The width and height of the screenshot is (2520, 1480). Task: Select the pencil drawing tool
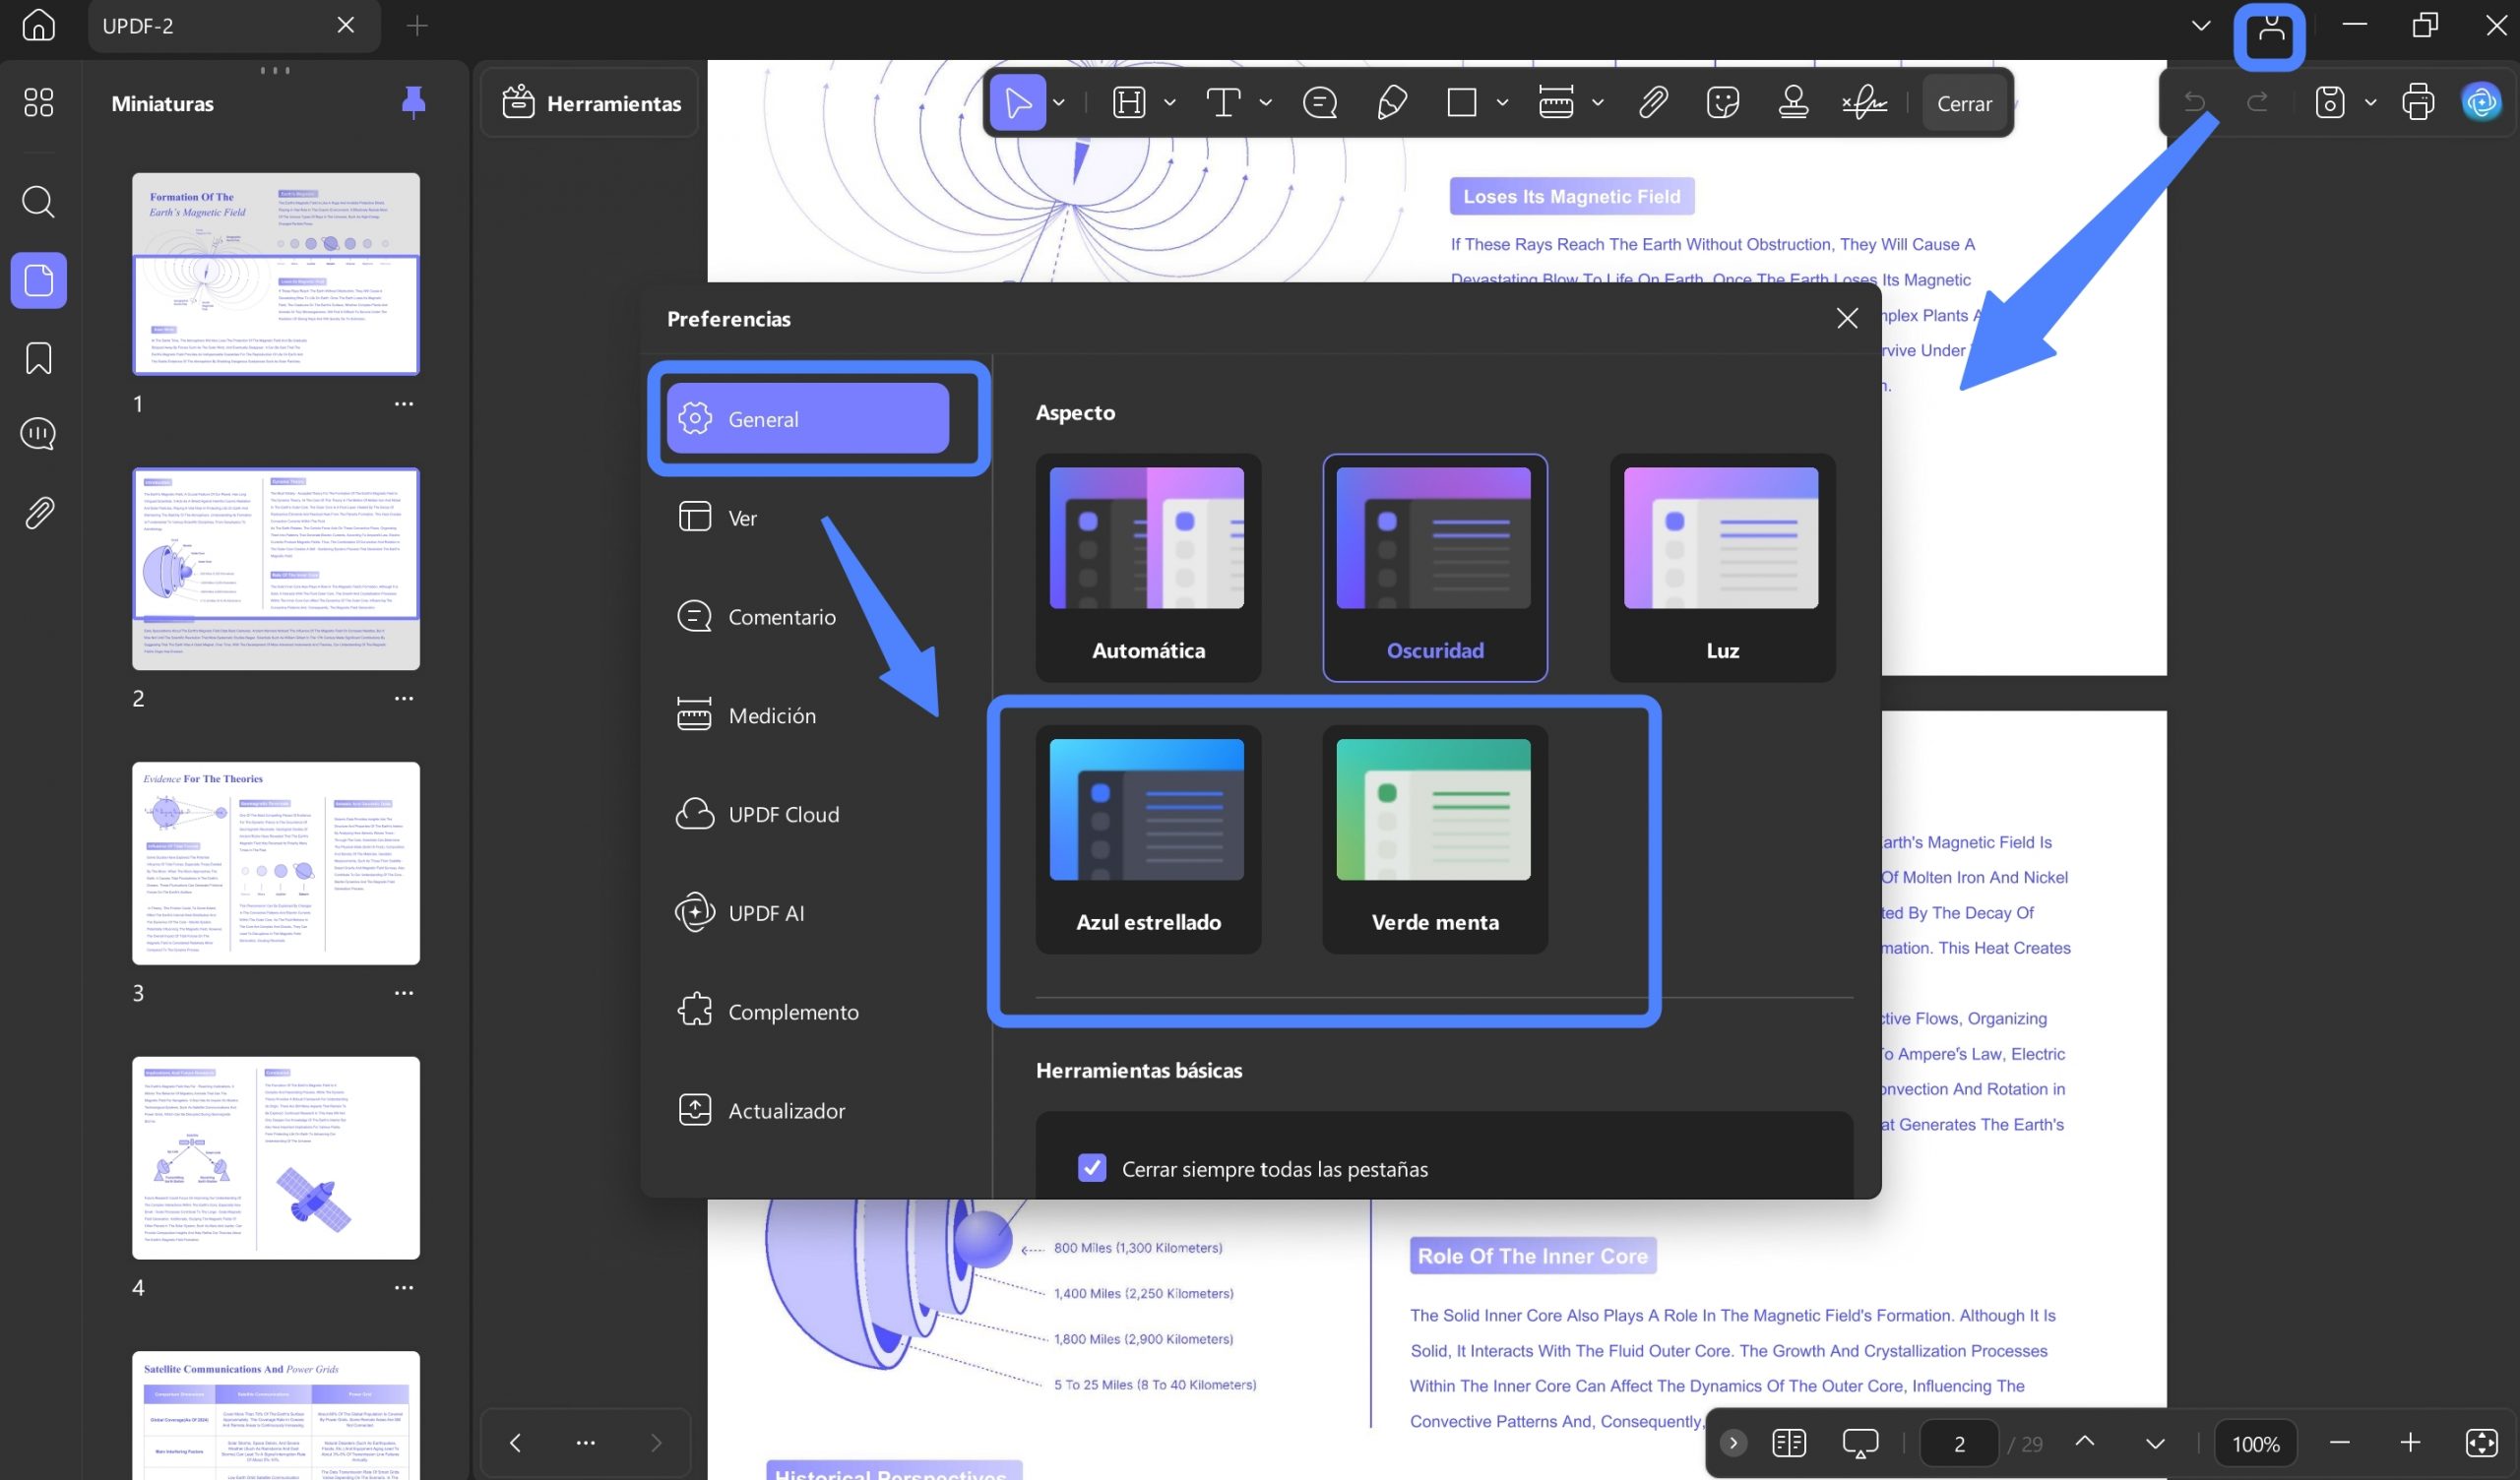1391,102
